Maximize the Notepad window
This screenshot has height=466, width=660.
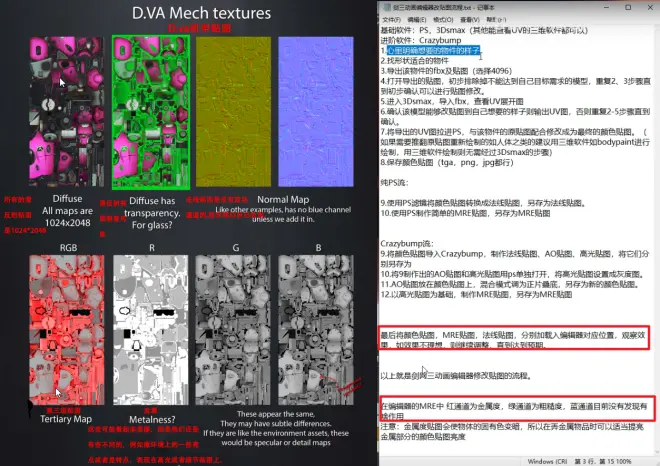tap(628, 7)
